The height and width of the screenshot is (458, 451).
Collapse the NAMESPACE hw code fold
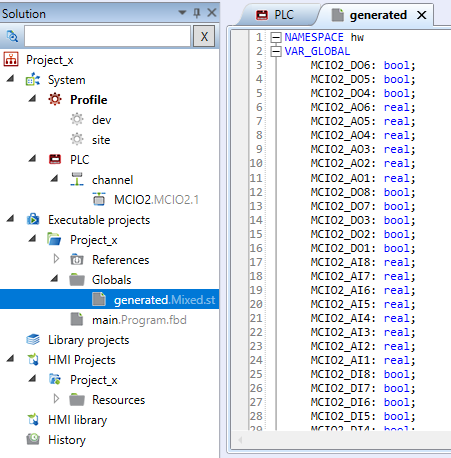point(276,37)
